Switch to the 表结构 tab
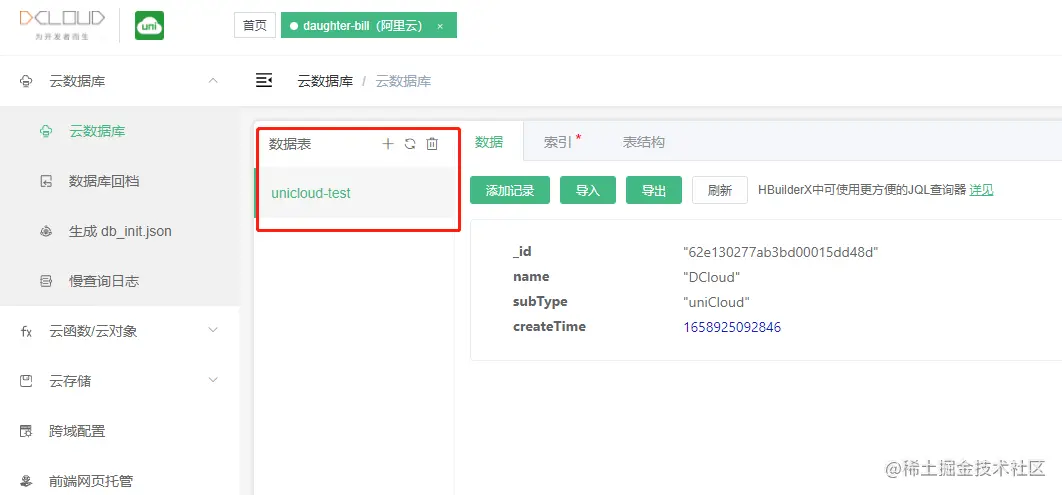This screenshot has width=1062, height=495. (643, 142)
